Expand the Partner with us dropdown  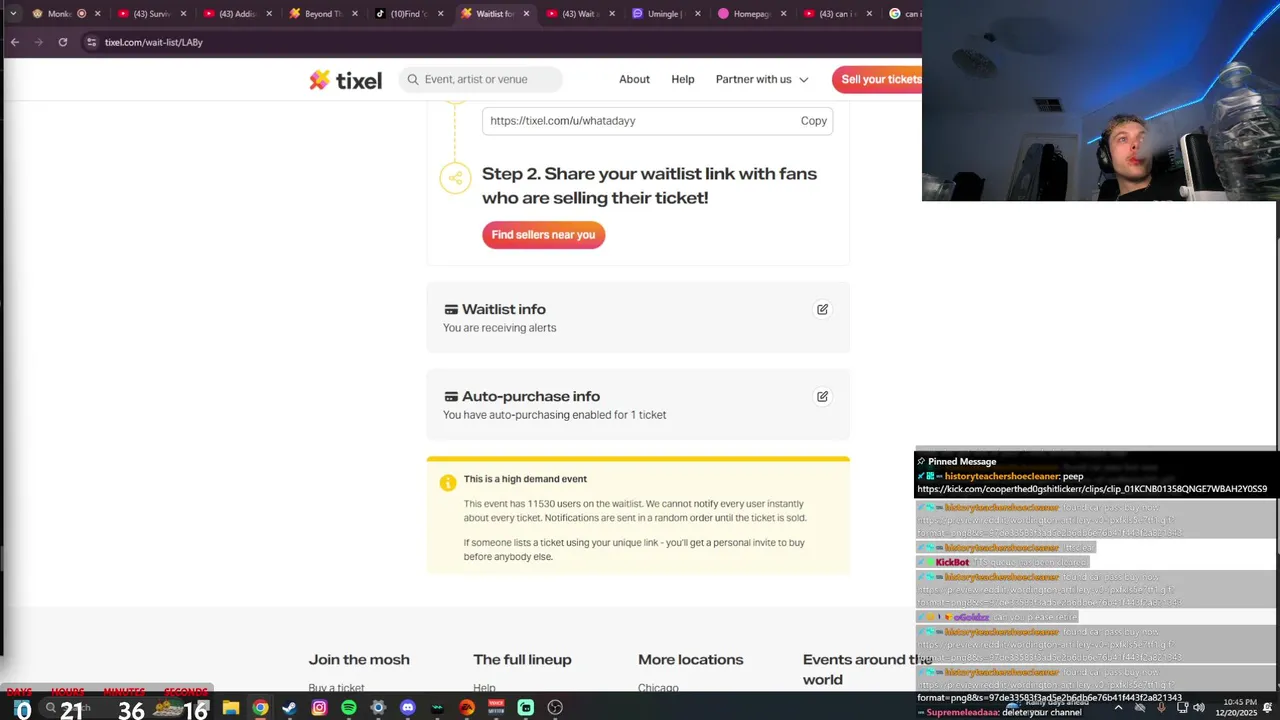point(762,79)
